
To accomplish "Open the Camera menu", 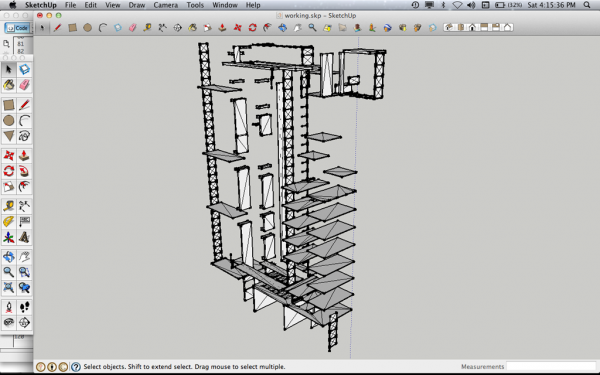I will (x=165, y=5).
